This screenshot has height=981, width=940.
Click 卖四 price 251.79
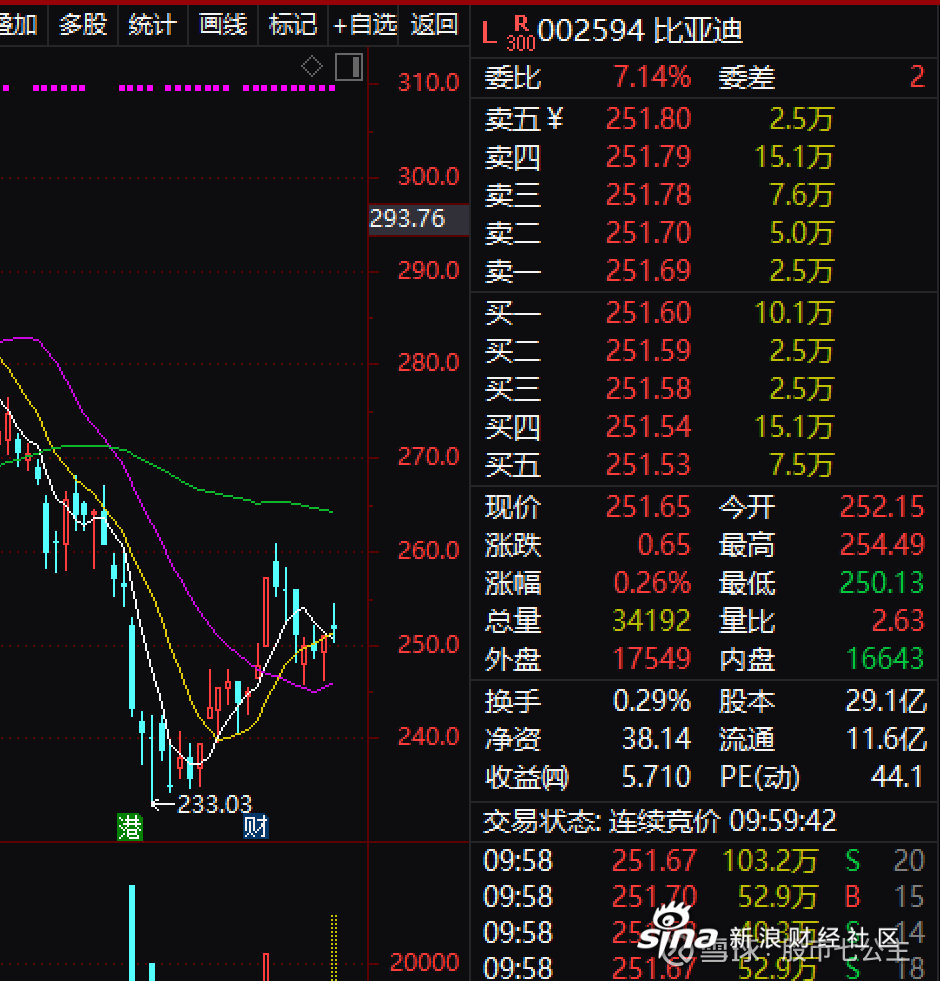click(648, 157)
